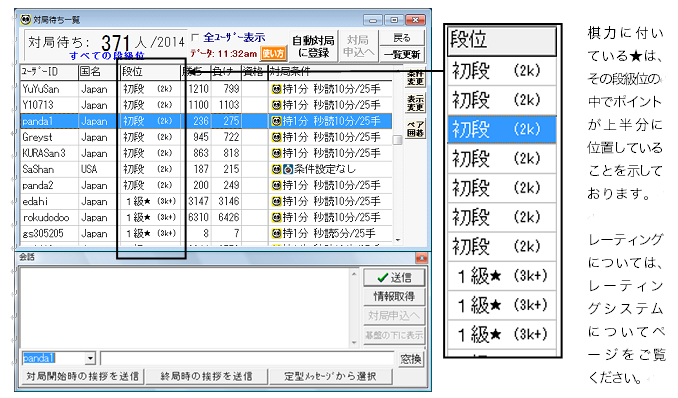Select the Y10713 user row
The height and width of the screenshot is (398, 678).
(x=206, y=105)
